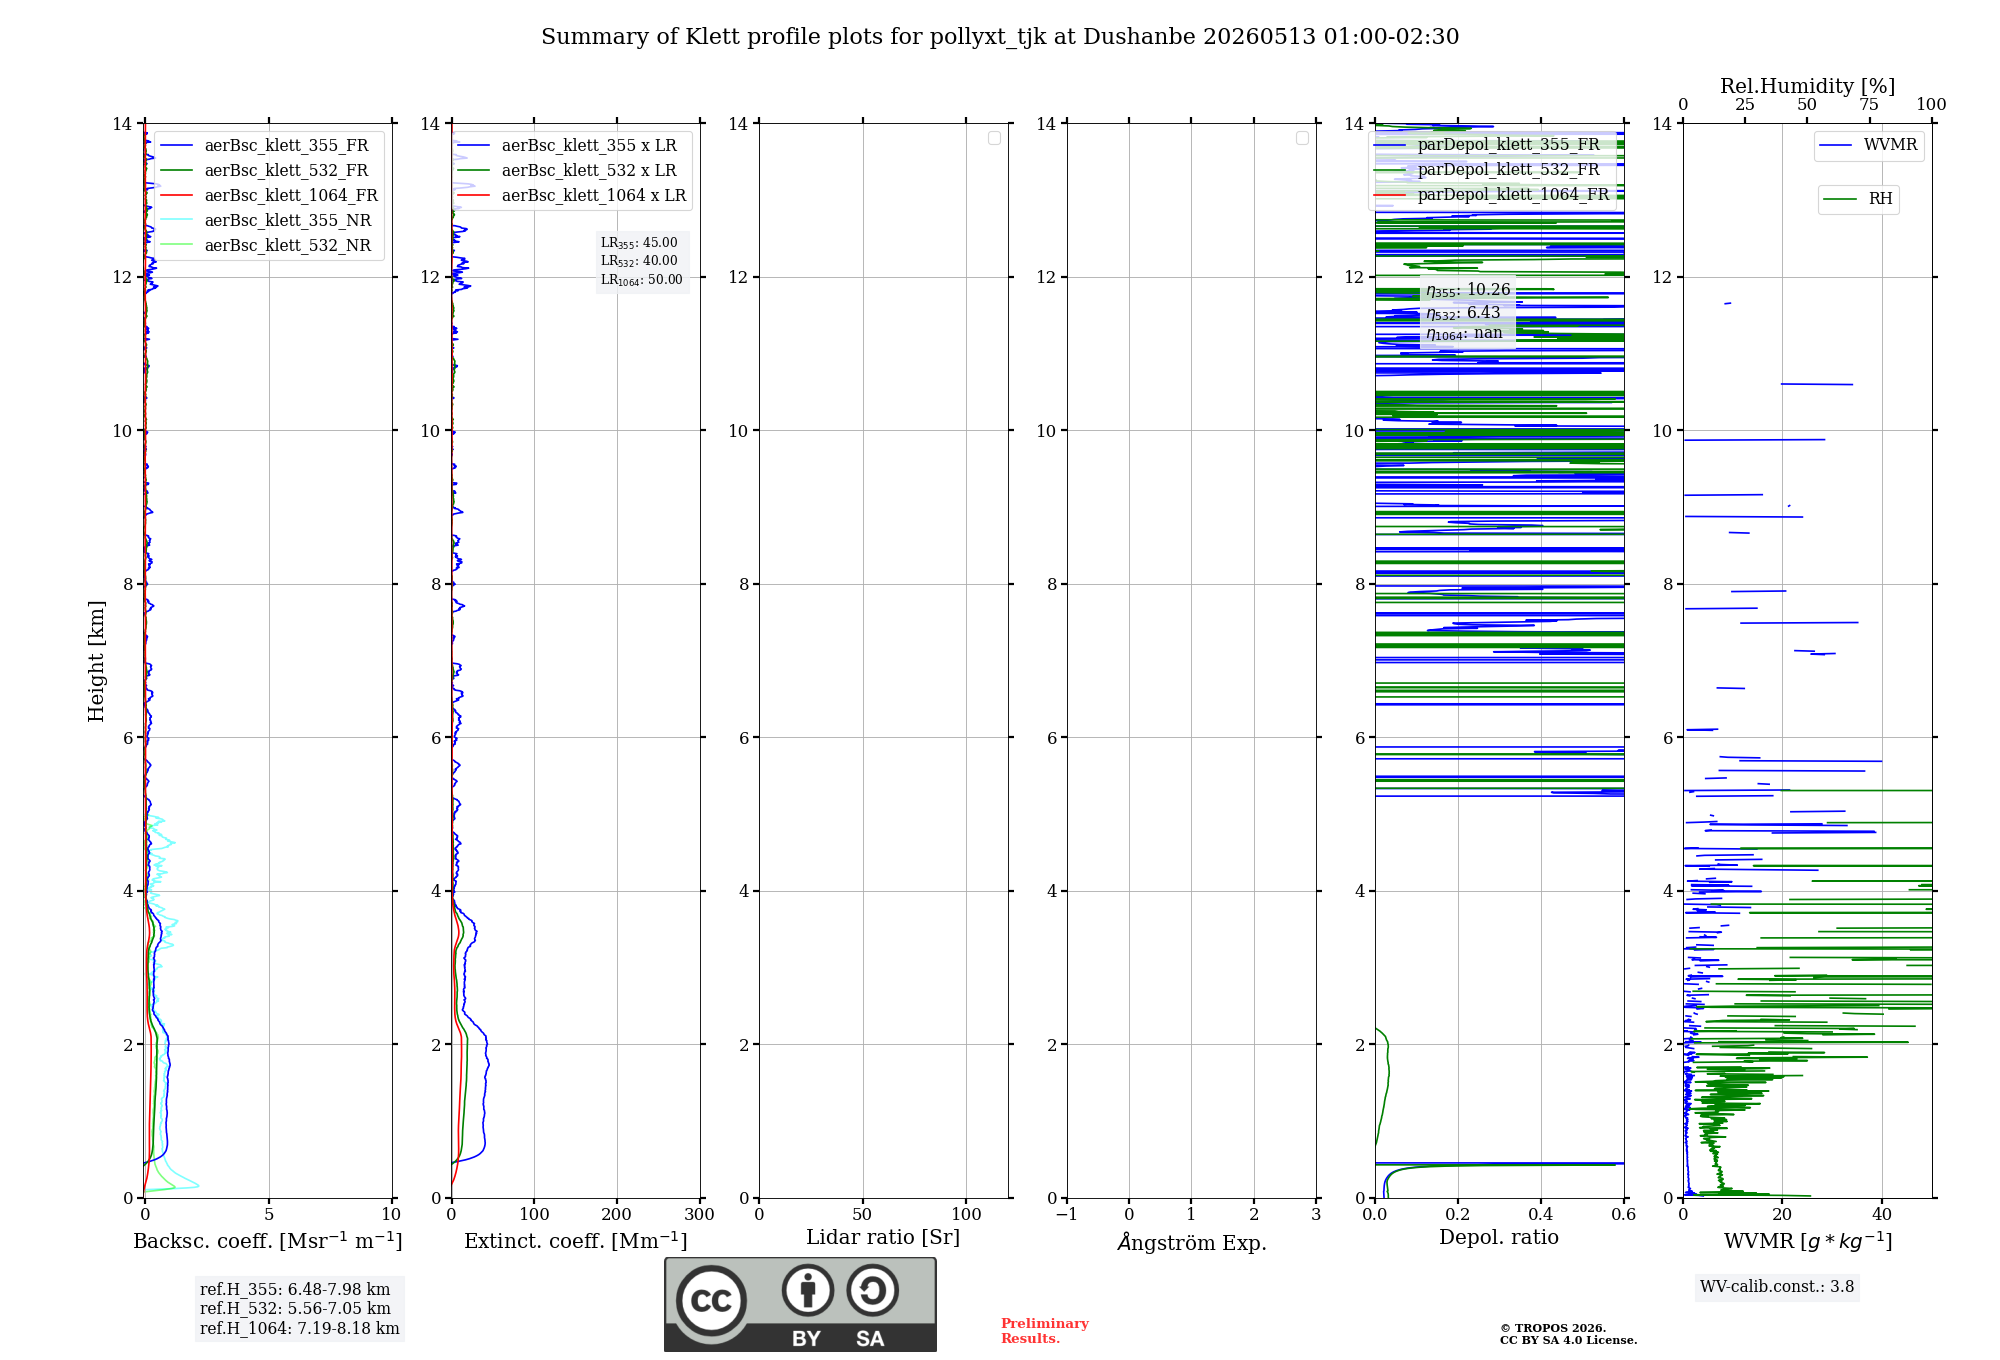
Task: Click the blue line sample beside WVMR legend
Action: (1836, 146)
